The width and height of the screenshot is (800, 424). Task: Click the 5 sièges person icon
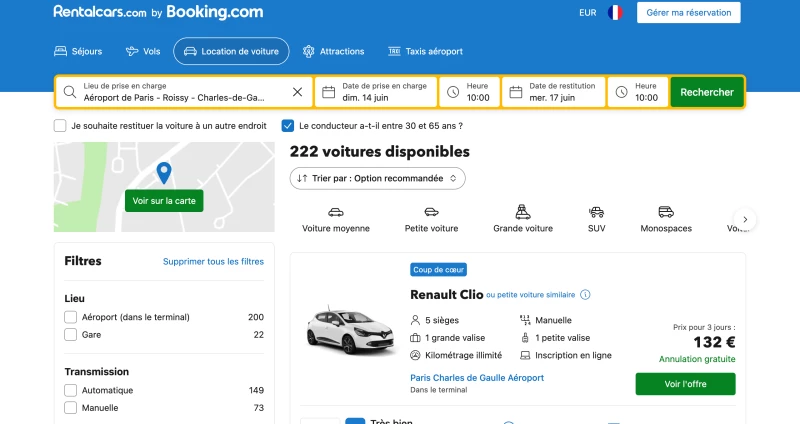(x=415, y=320)
